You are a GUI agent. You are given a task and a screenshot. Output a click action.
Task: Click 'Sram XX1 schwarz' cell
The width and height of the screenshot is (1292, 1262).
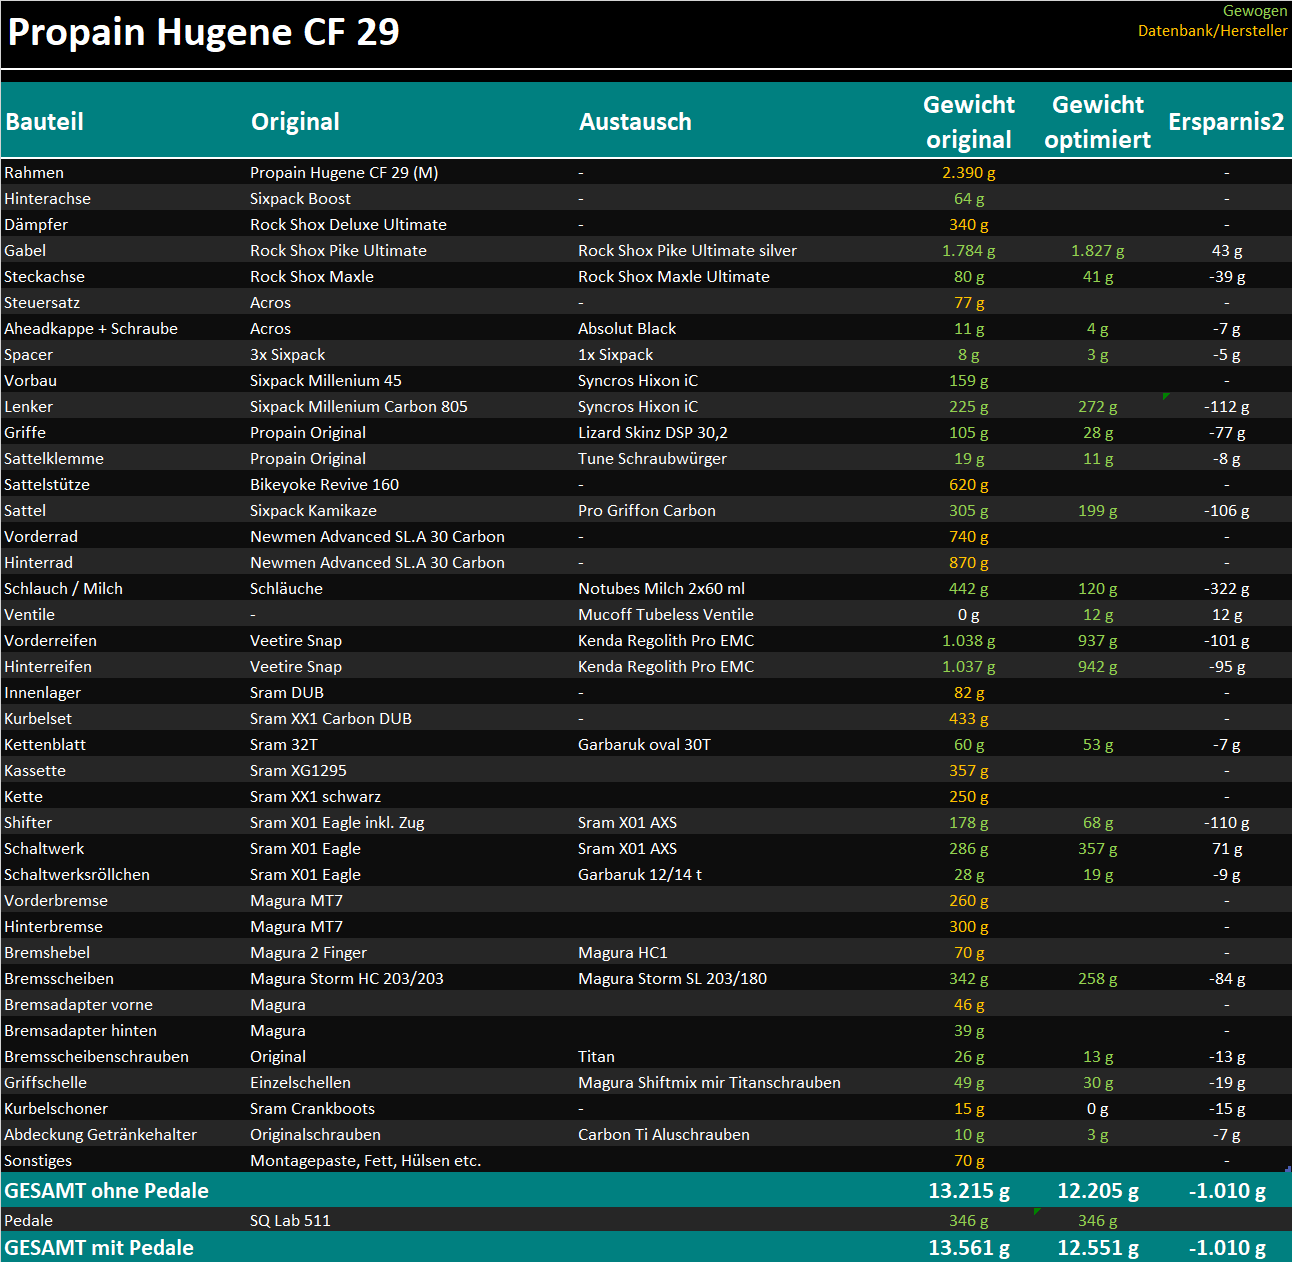[315, 797]
